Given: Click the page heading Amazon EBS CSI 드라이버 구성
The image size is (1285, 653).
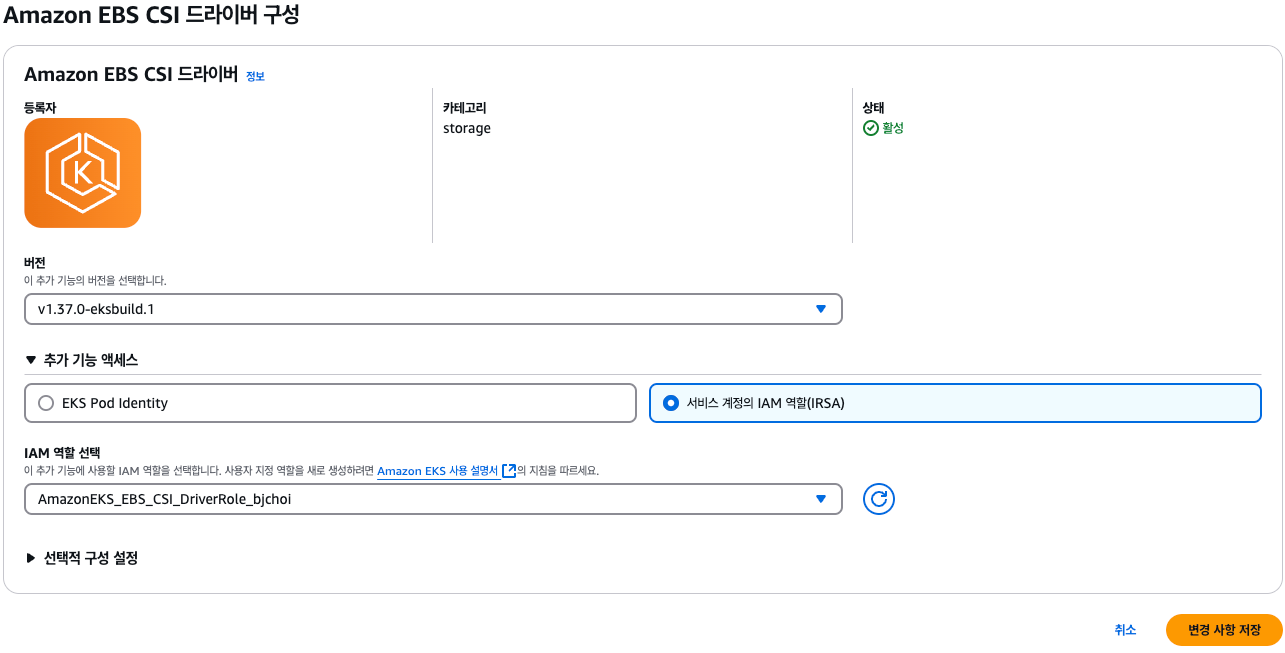Looking at the screenshot, I should (151, 16).
